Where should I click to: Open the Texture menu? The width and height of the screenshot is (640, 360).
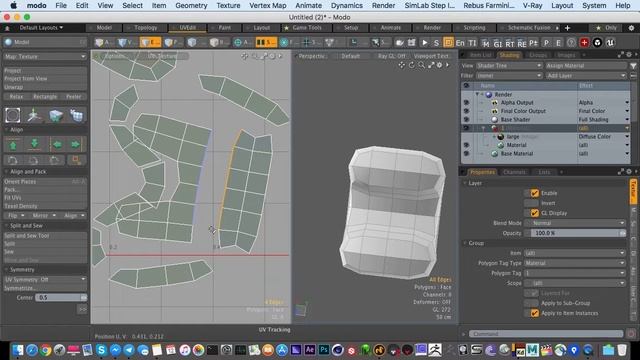(228, 5)
